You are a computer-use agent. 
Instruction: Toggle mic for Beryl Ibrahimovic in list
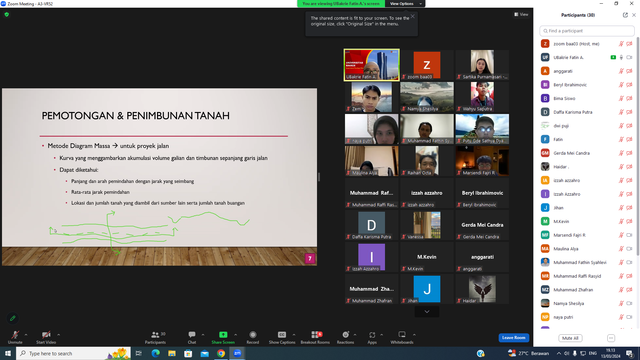tap(621, 85)
